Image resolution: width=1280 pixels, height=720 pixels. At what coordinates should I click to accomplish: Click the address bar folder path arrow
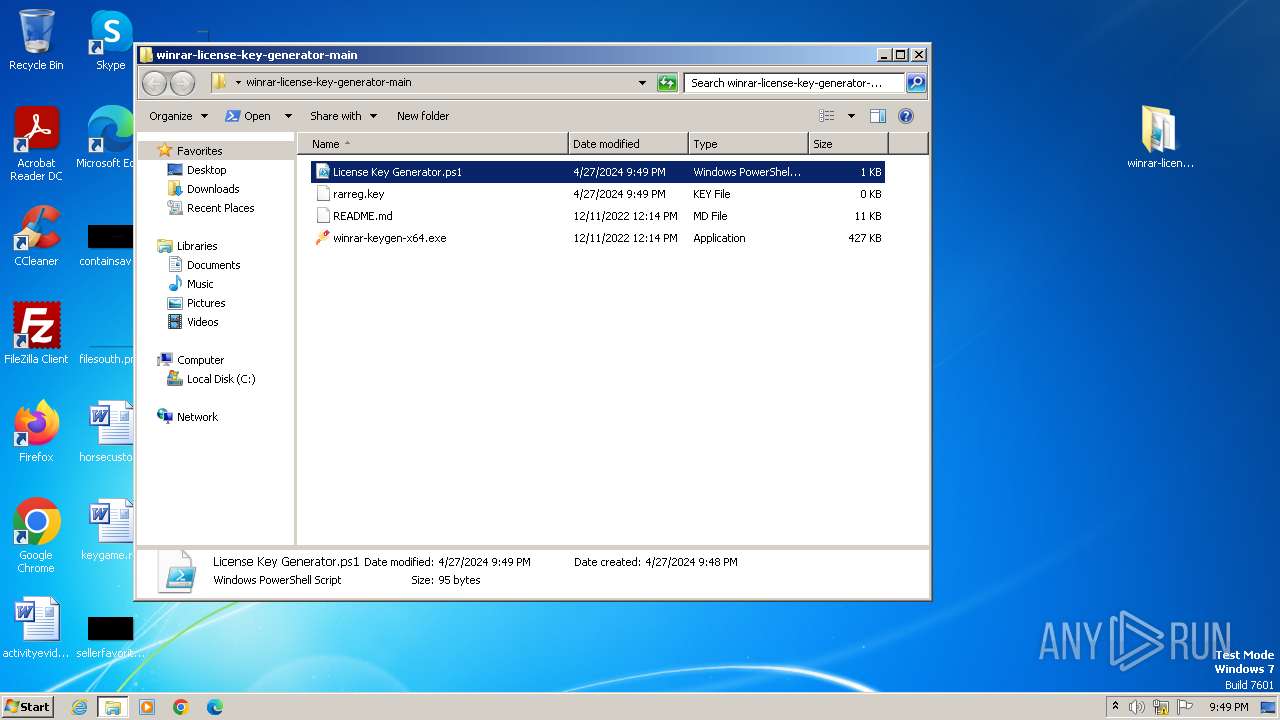tap(238, 83)
